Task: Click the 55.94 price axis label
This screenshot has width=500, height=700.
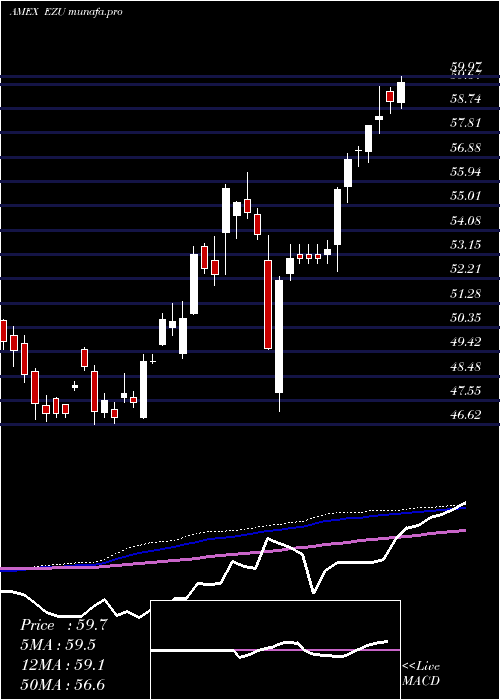Action: click(x=466, y=171)
